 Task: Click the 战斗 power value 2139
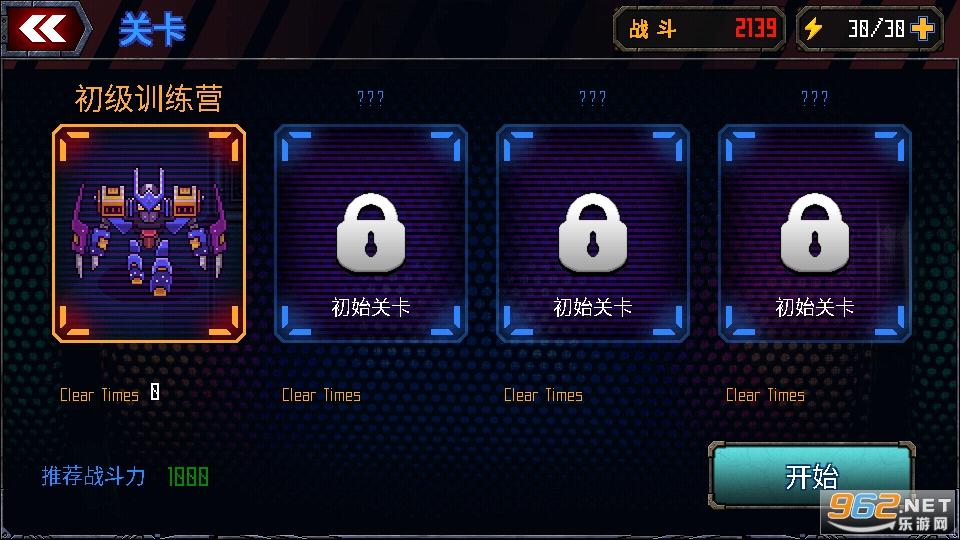pos(756,28)
